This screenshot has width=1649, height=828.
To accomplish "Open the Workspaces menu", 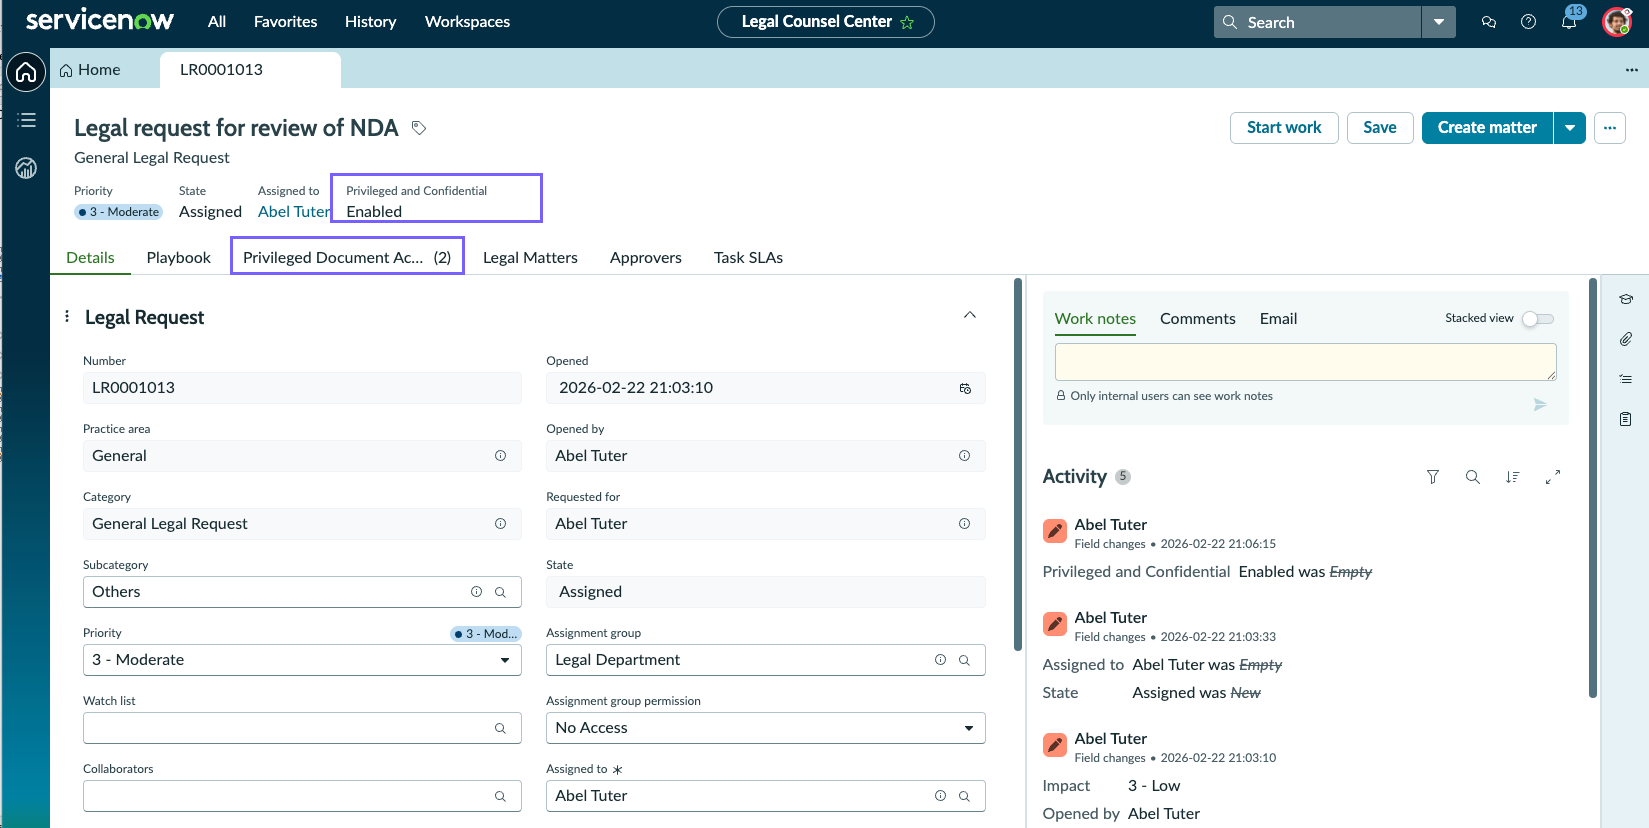I will tap(467, 22).
